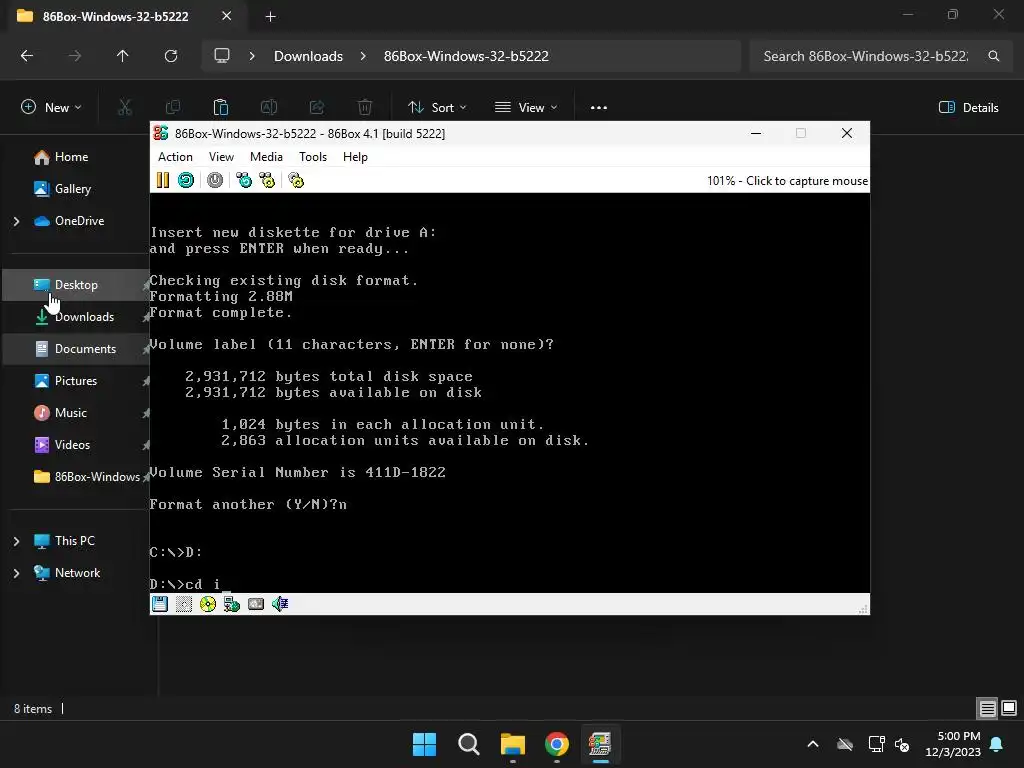Screen dimensions: 1024x768
Task: Click the empty second floppy drive icon
Action: [184, 604]
